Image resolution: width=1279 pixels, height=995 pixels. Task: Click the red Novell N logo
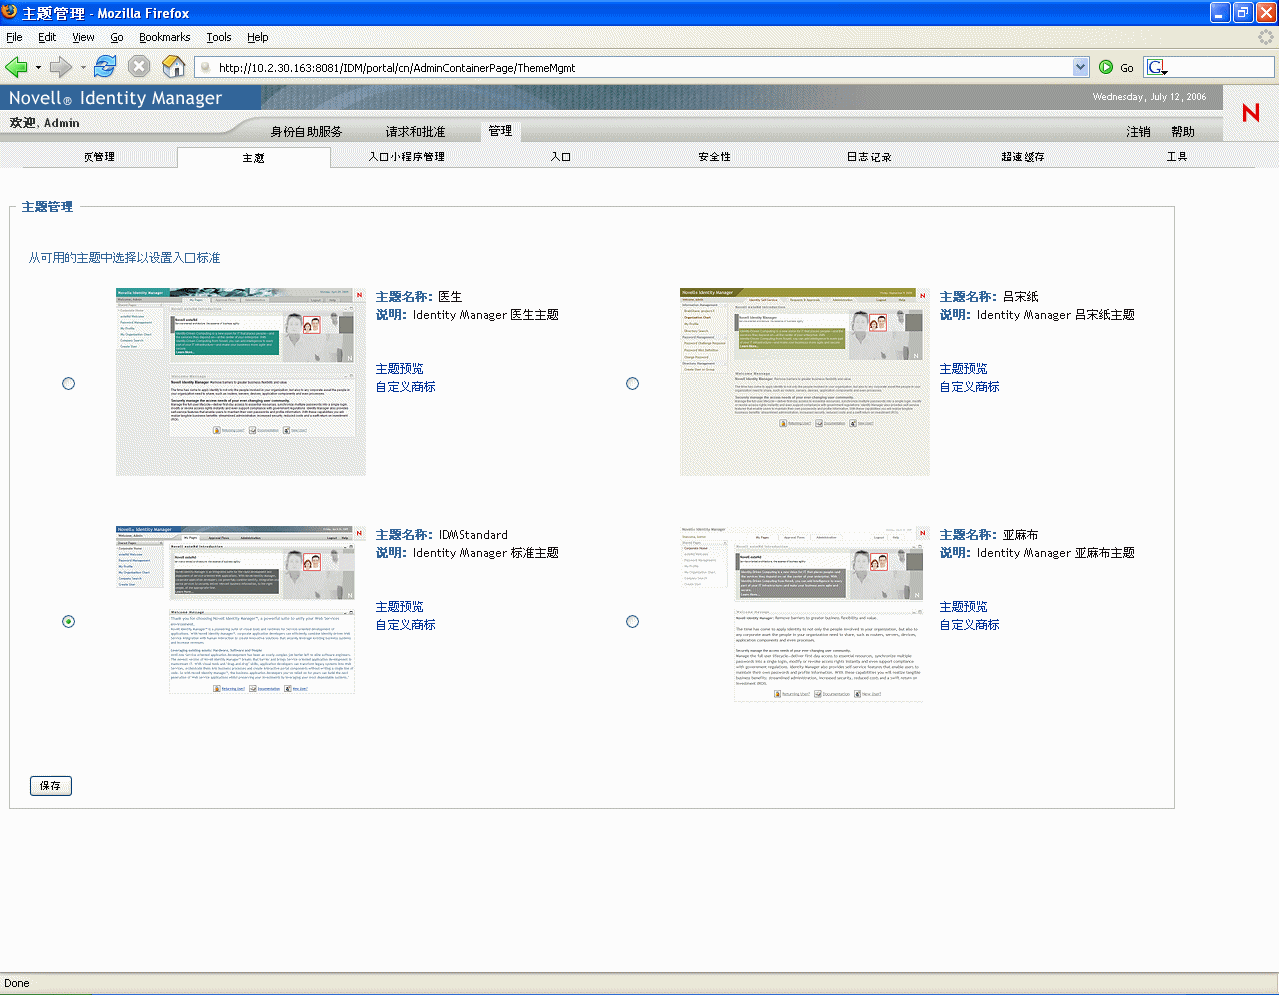(1251, 112)
